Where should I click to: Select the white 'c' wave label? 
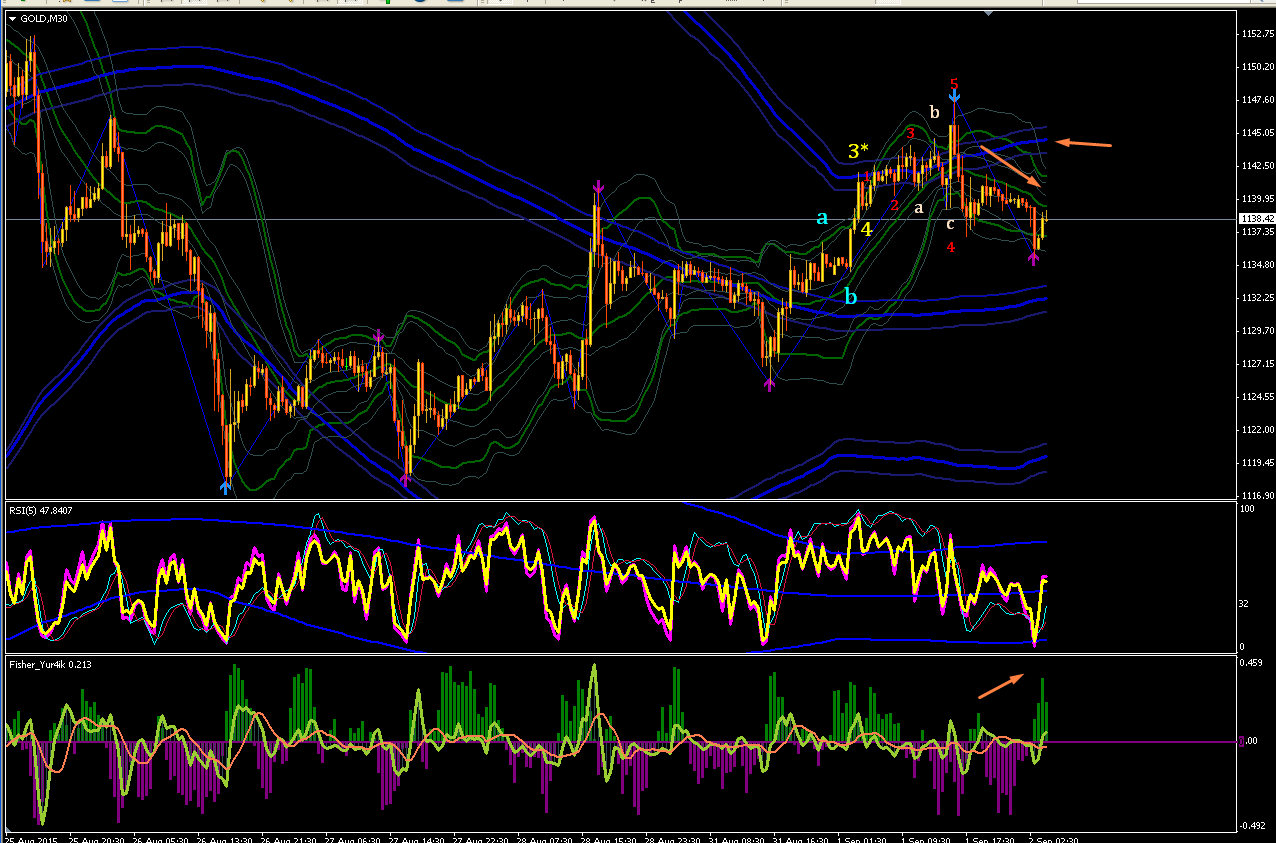(950, 223)
